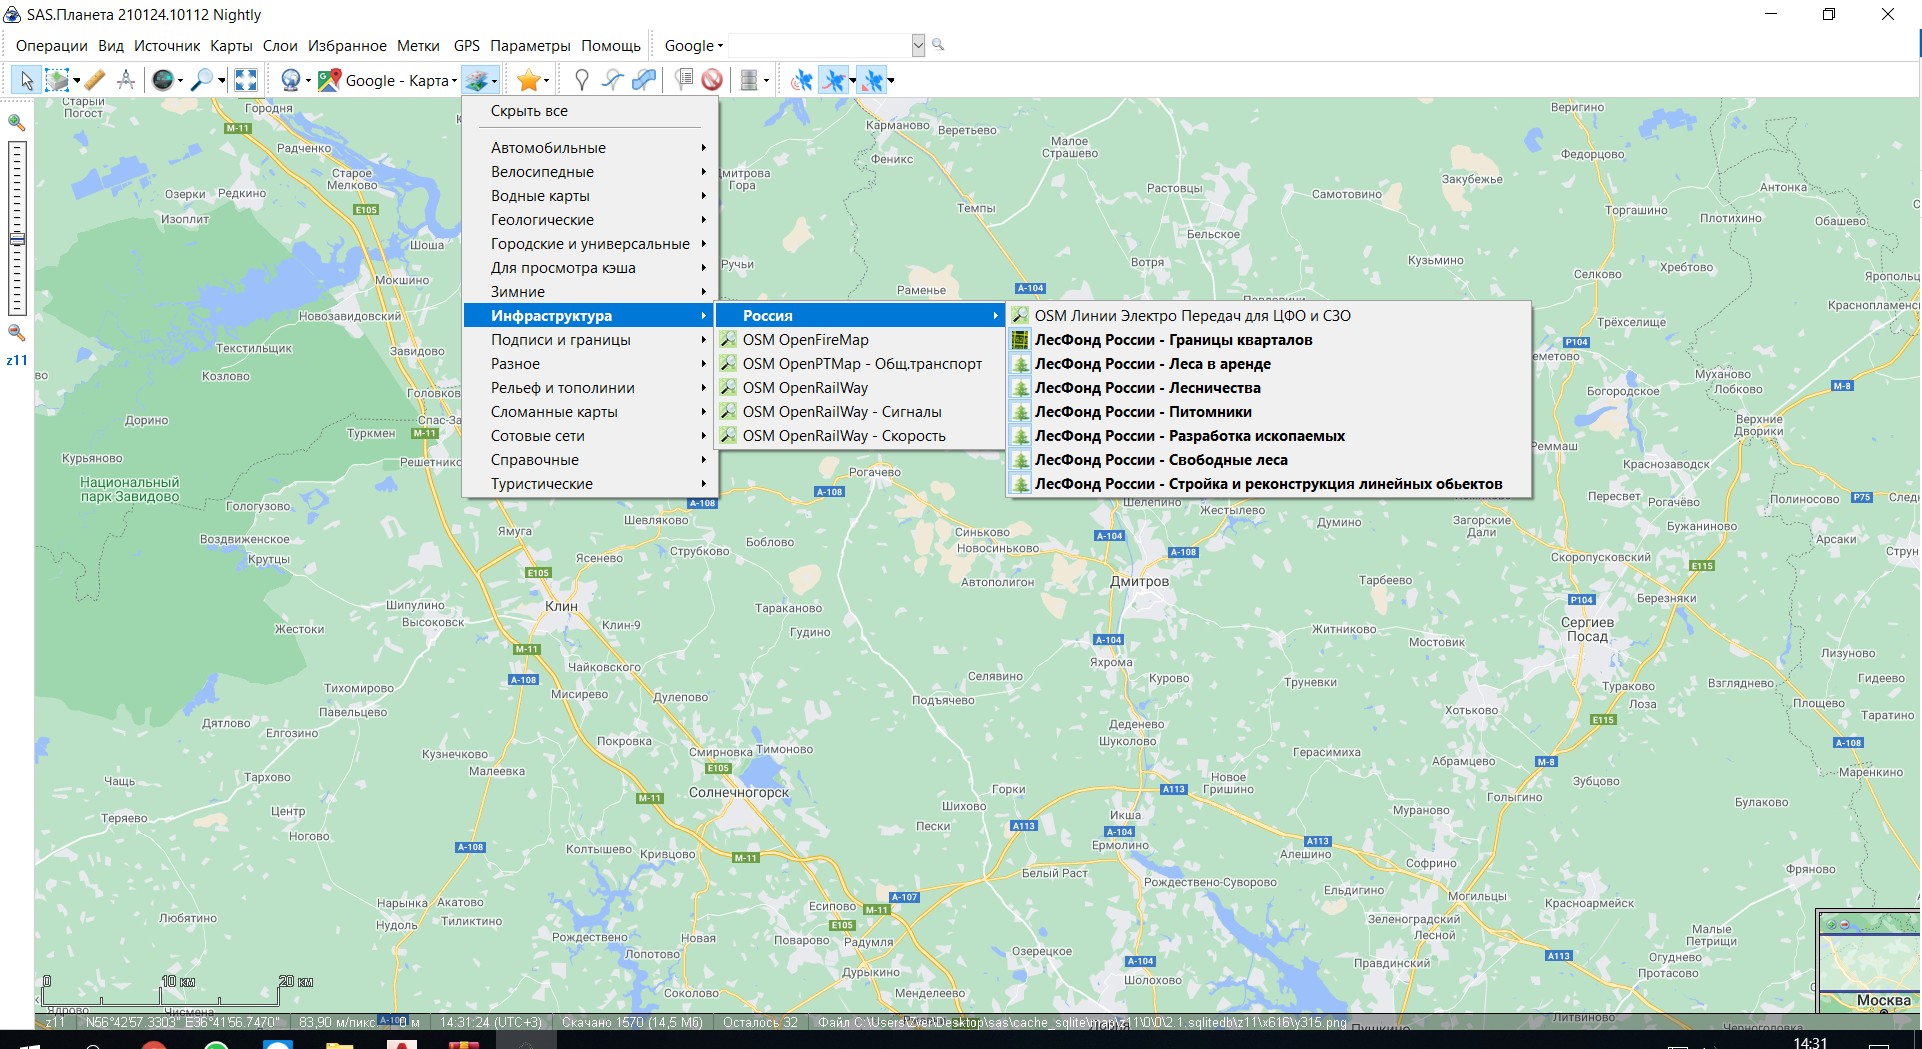The image size is (1922, 1049).
Task: Click the zoom-out magnifier below slider
Action: 16,333
